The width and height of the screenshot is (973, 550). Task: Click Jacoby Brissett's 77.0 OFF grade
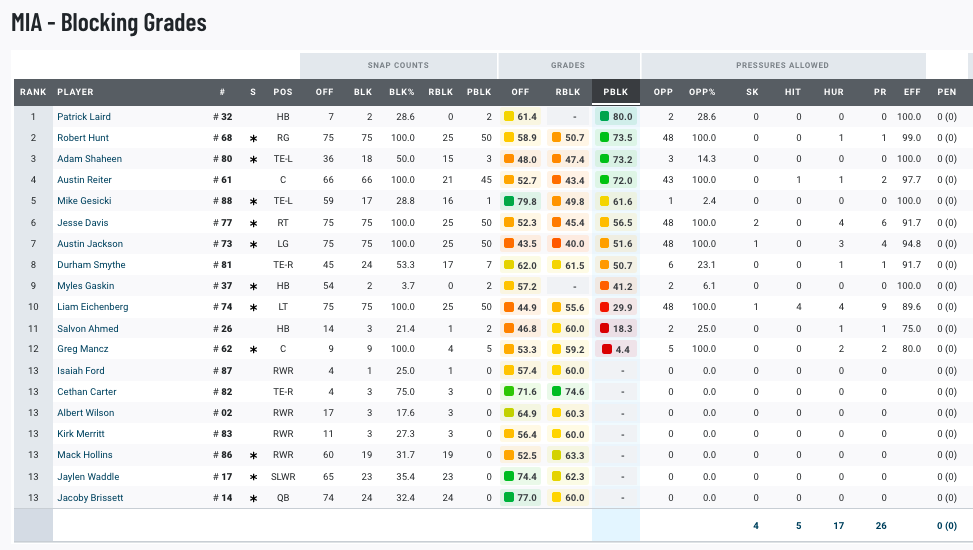[x=521, y=498]
